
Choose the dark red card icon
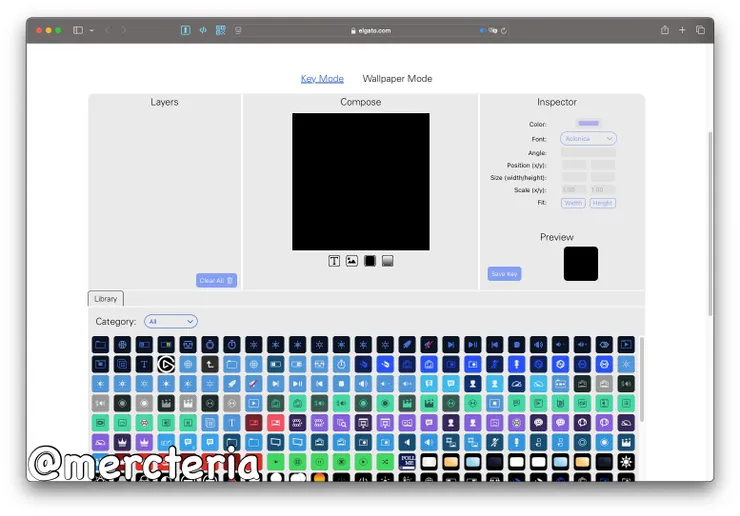click(253, 423)
